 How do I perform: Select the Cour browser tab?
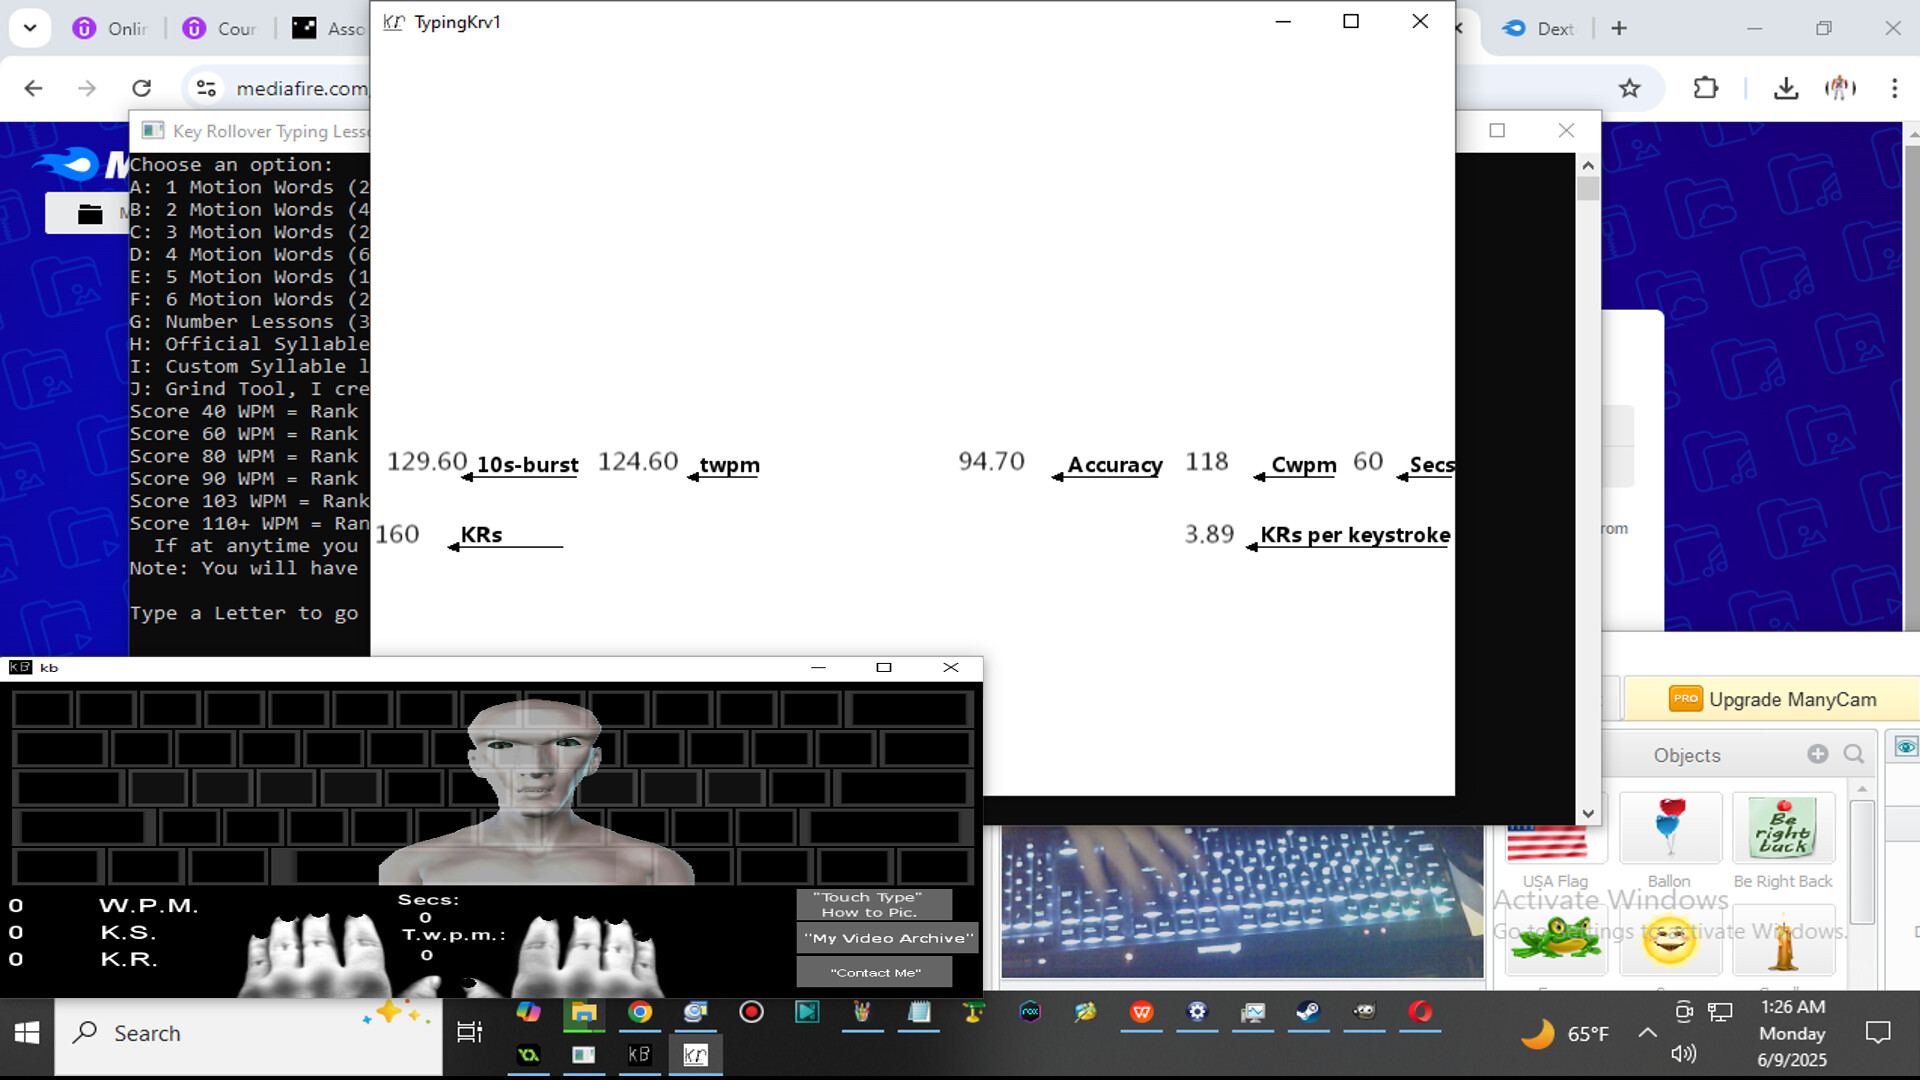point(220,28)
